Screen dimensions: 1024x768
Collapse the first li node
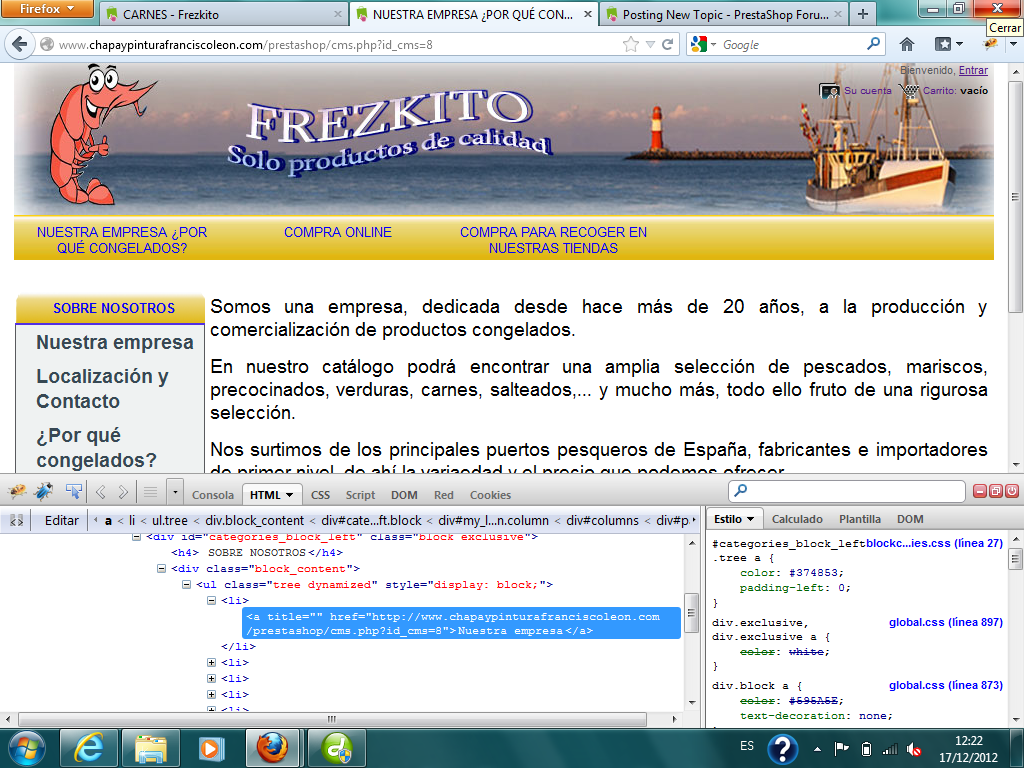point(211,600)
